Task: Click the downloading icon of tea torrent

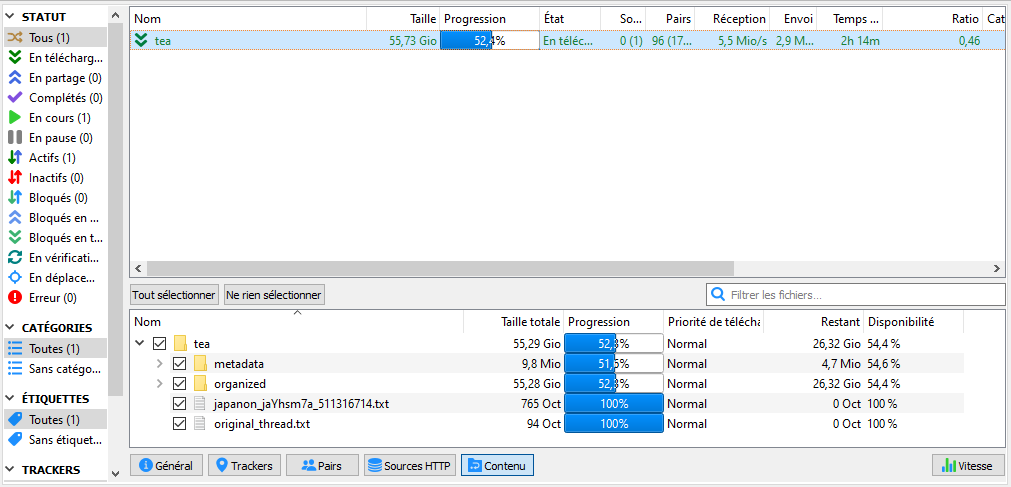Action: (x=142, y=41)
